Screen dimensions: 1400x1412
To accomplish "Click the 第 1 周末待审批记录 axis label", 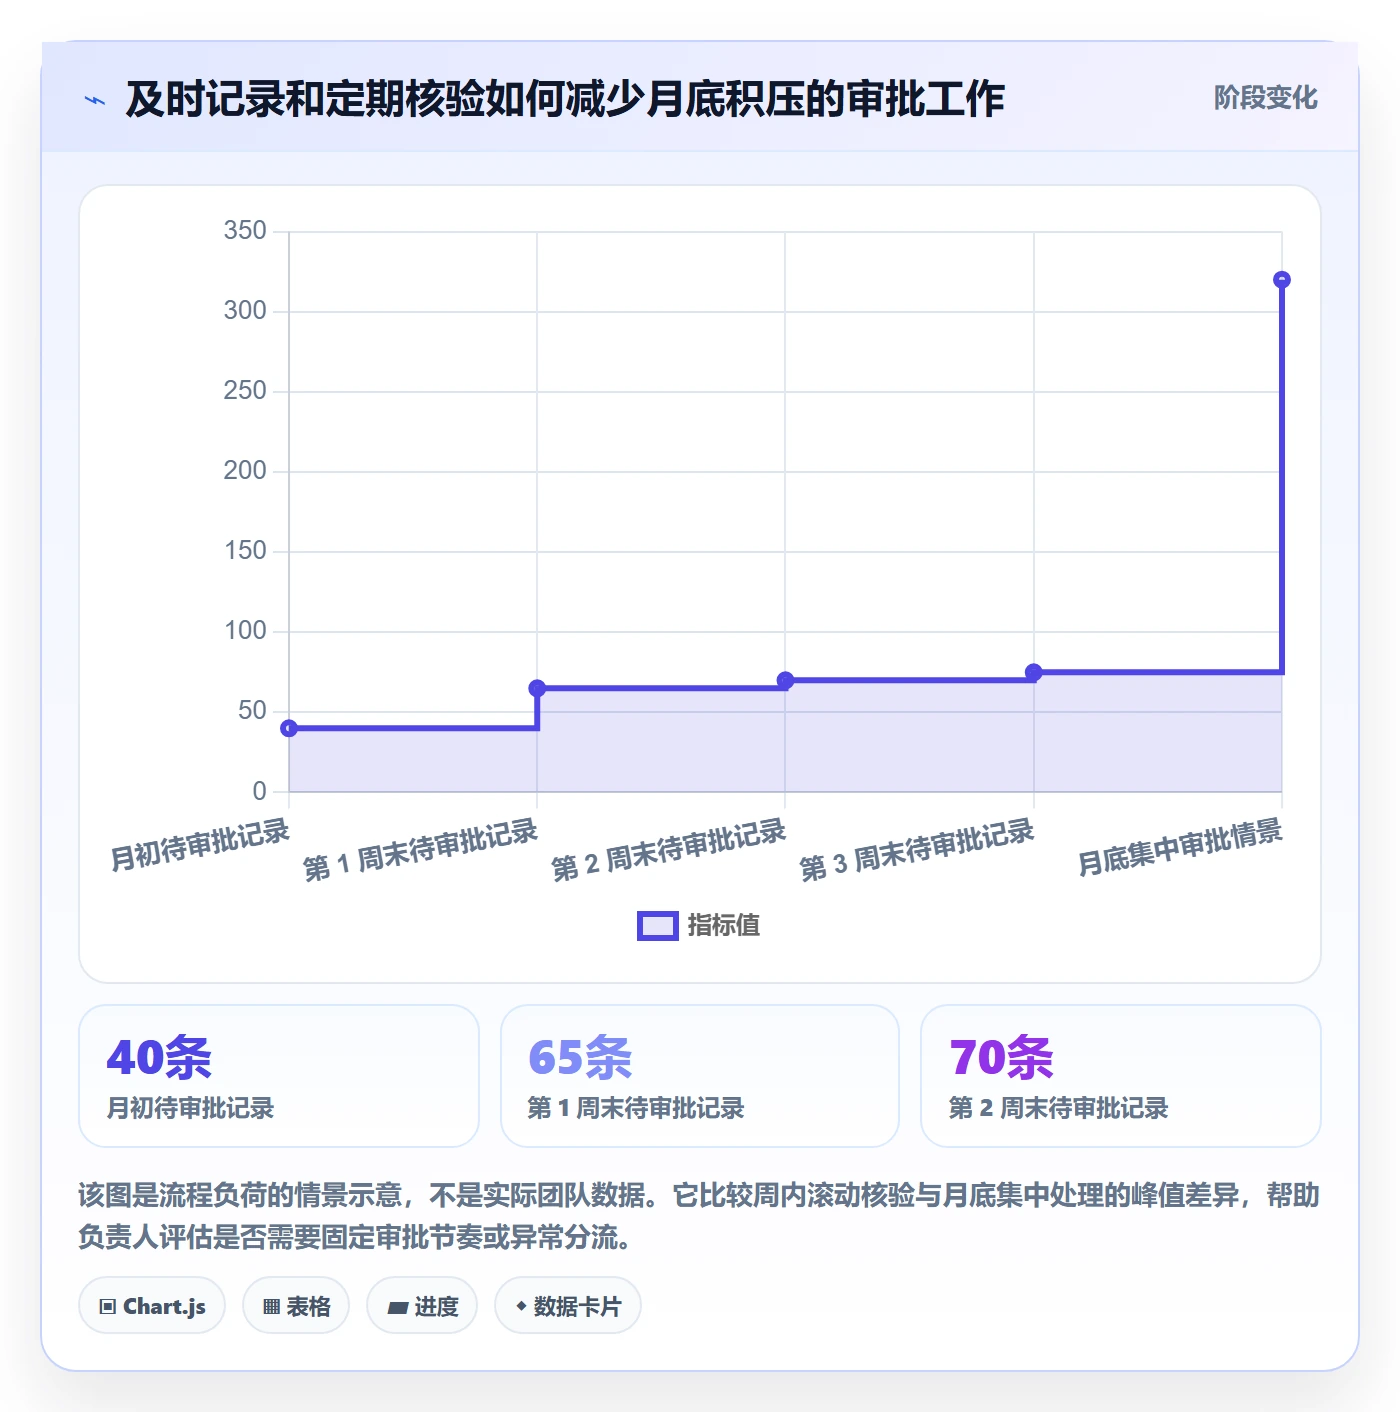I will 421,850.
